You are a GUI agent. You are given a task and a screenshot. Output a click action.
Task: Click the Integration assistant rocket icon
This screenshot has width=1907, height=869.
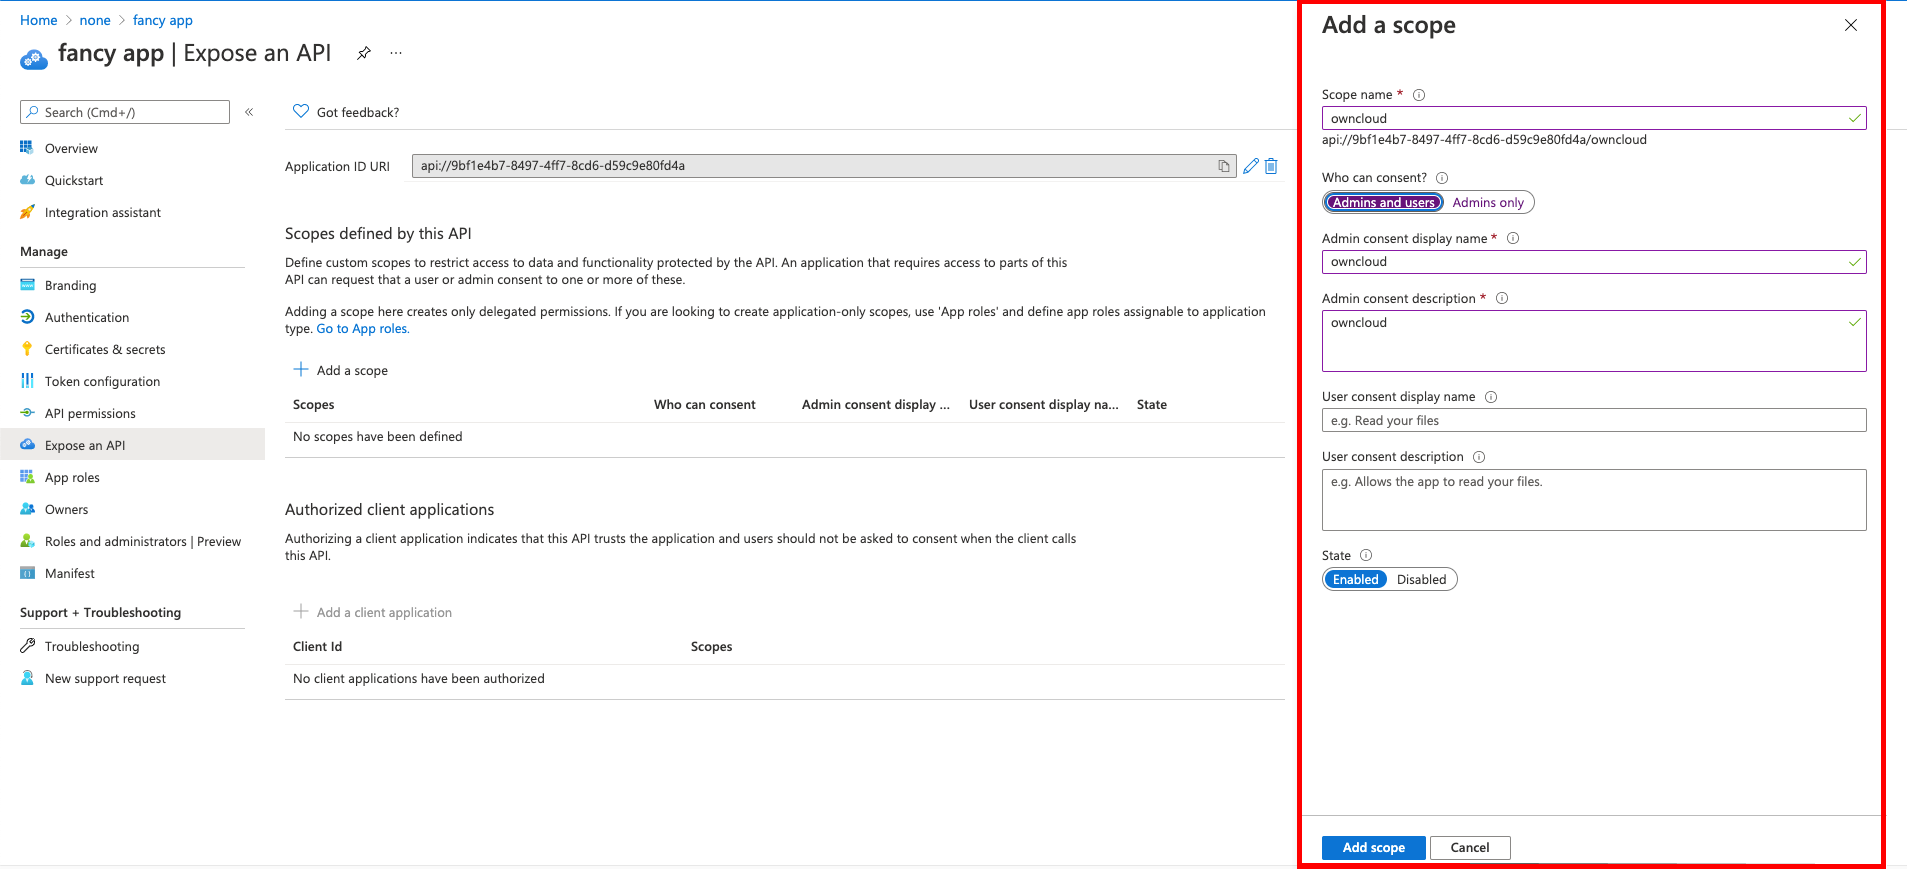tap(27, 212)
